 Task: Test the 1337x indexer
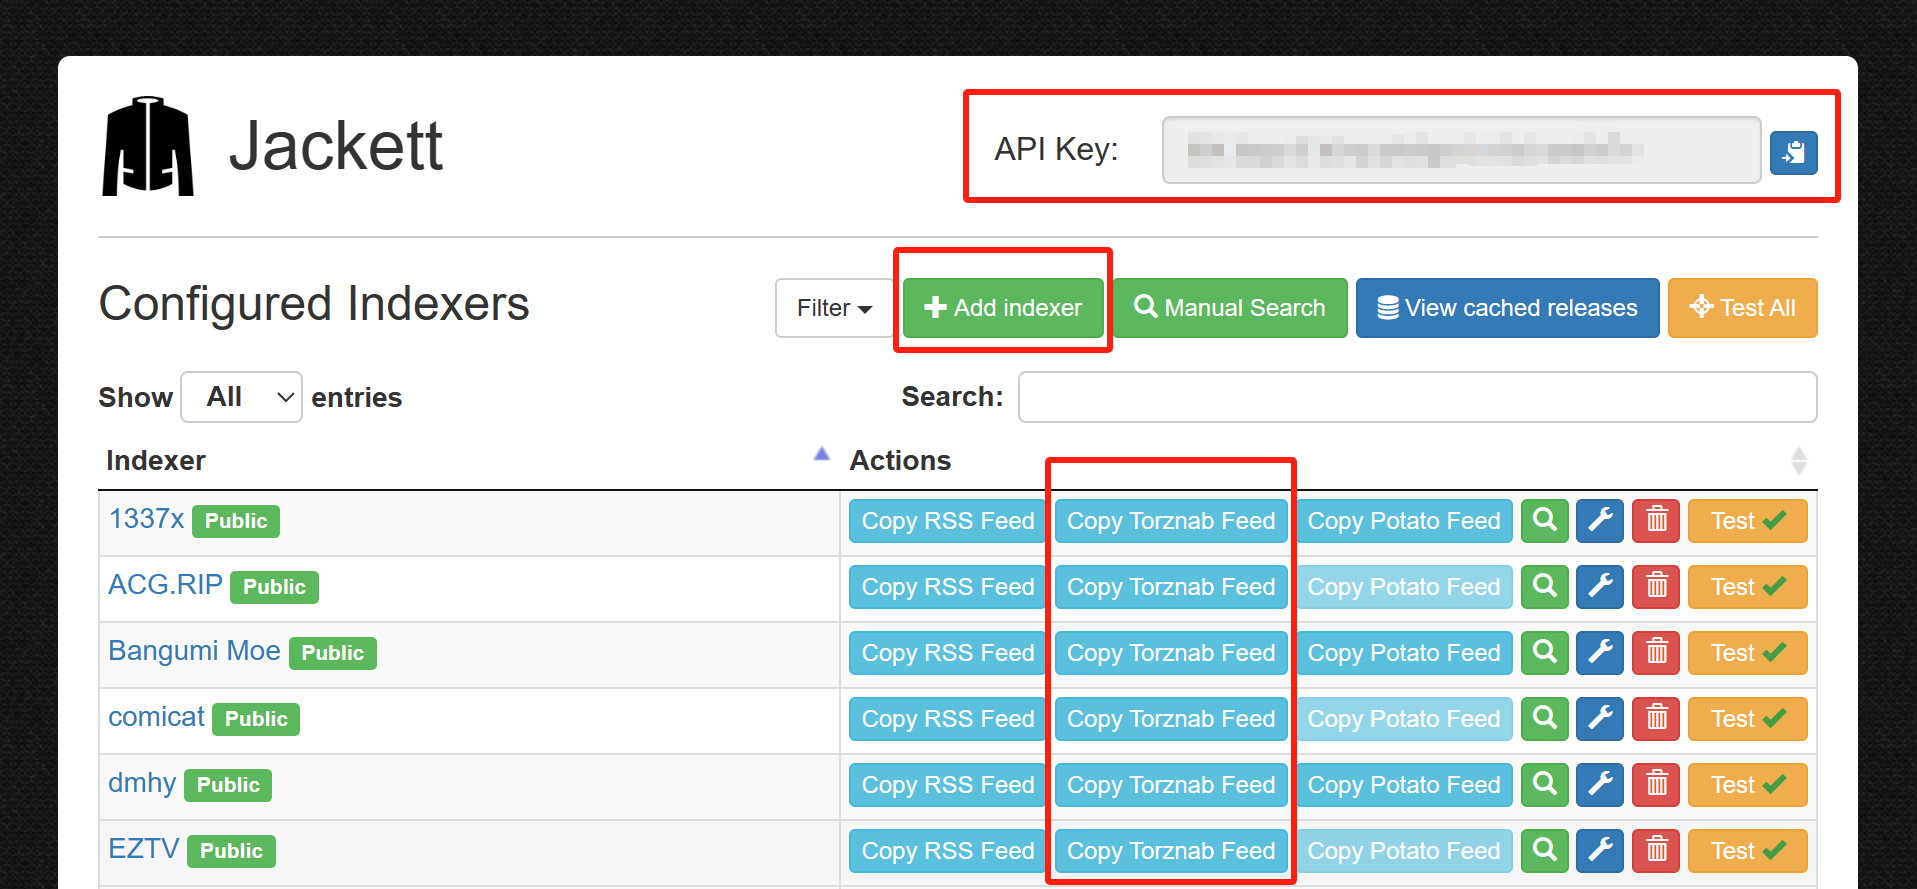(x=1748, y=521)
